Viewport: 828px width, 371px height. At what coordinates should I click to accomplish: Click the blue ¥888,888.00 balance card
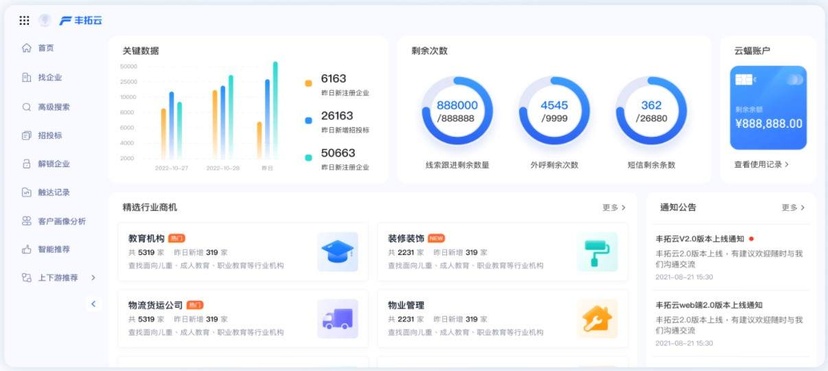pos(768,108)
